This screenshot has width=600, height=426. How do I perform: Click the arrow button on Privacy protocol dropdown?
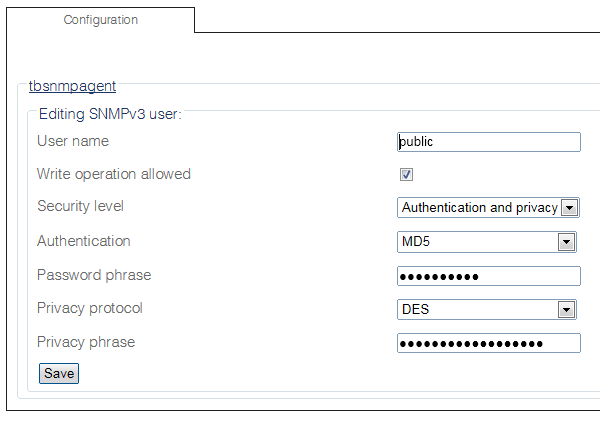click(566, 310)
